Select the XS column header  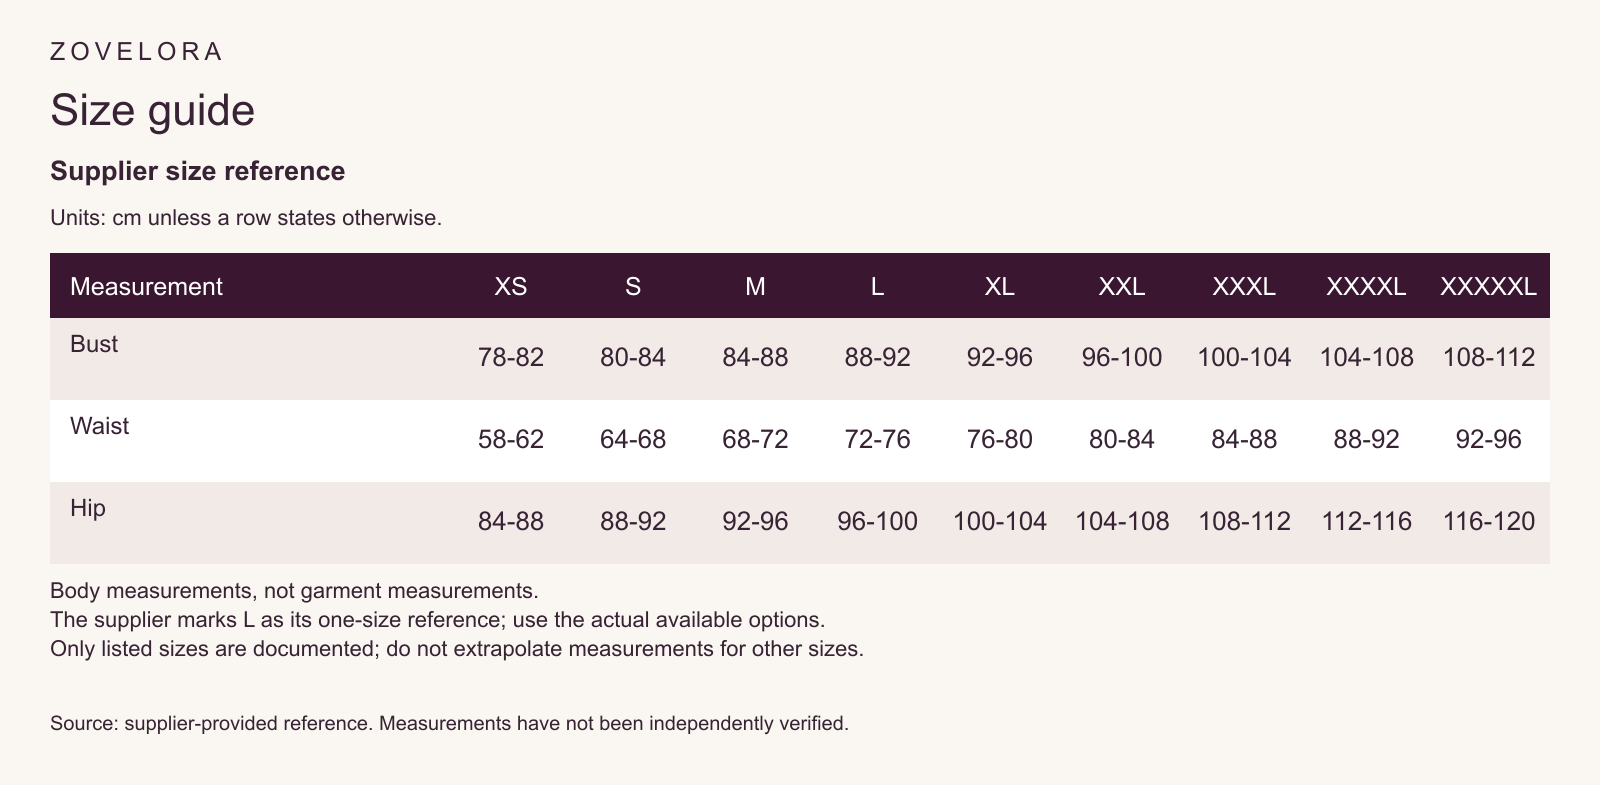pos(511,287)
